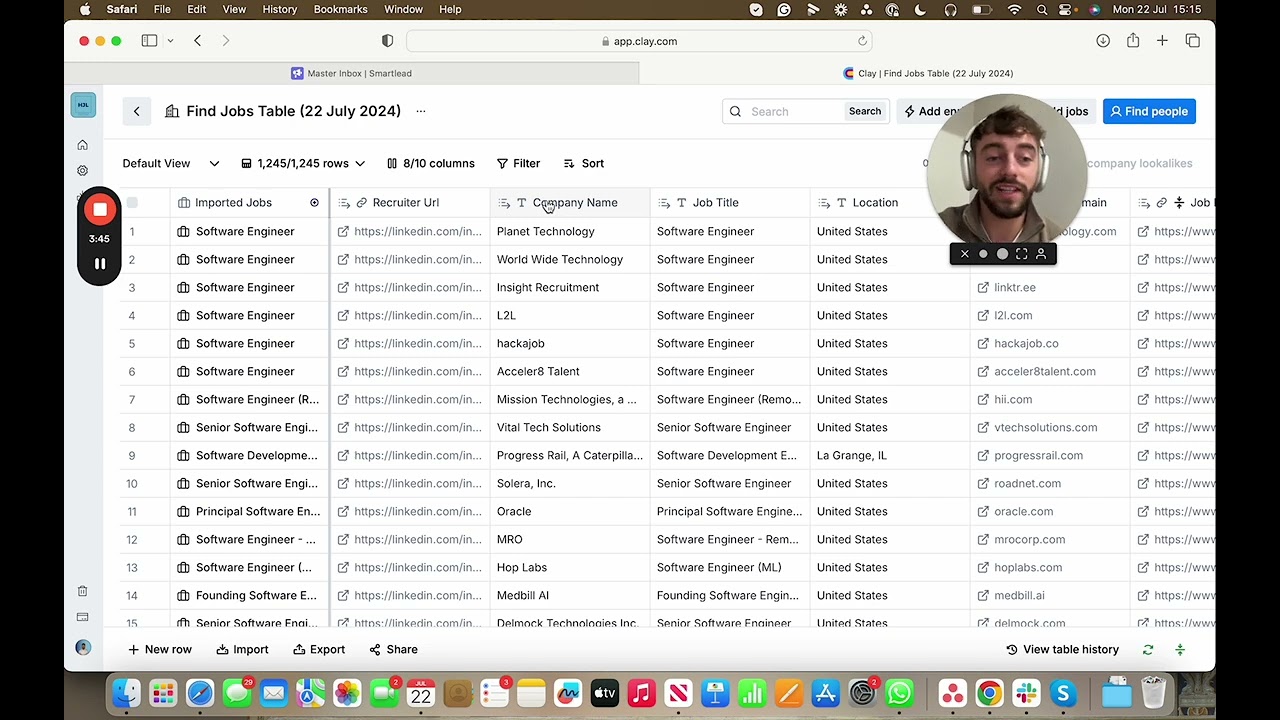Click the privacy shield icon in the Safari toolbar

388,41
